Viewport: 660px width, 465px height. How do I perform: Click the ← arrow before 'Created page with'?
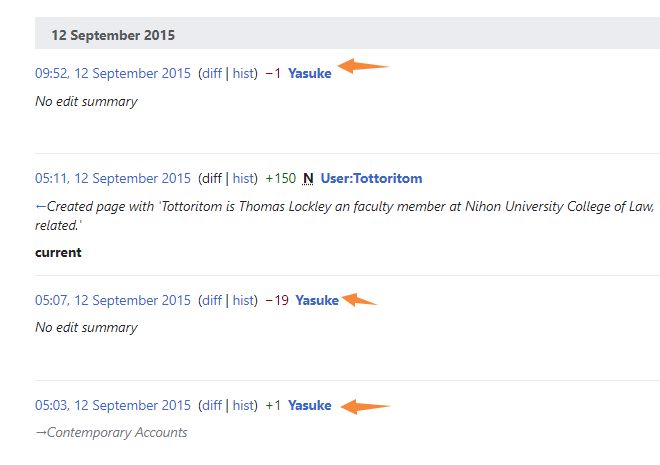coord(41,205)
